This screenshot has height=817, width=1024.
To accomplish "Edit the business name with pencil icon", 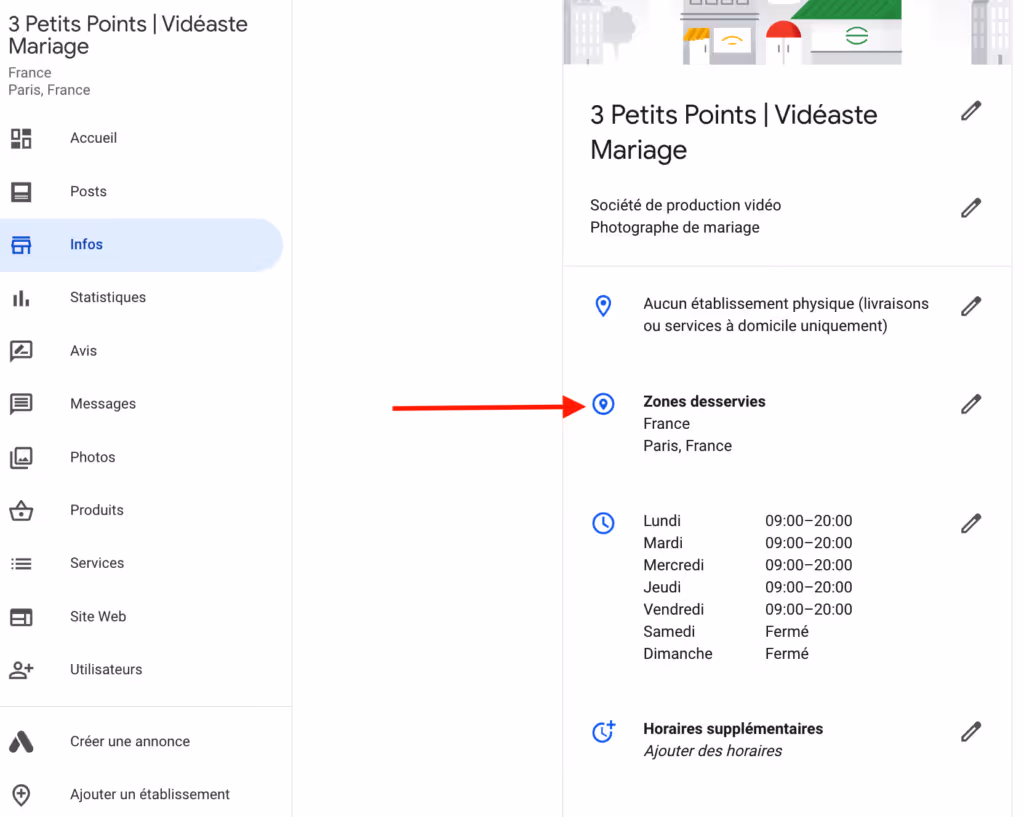I will [971, 111].
